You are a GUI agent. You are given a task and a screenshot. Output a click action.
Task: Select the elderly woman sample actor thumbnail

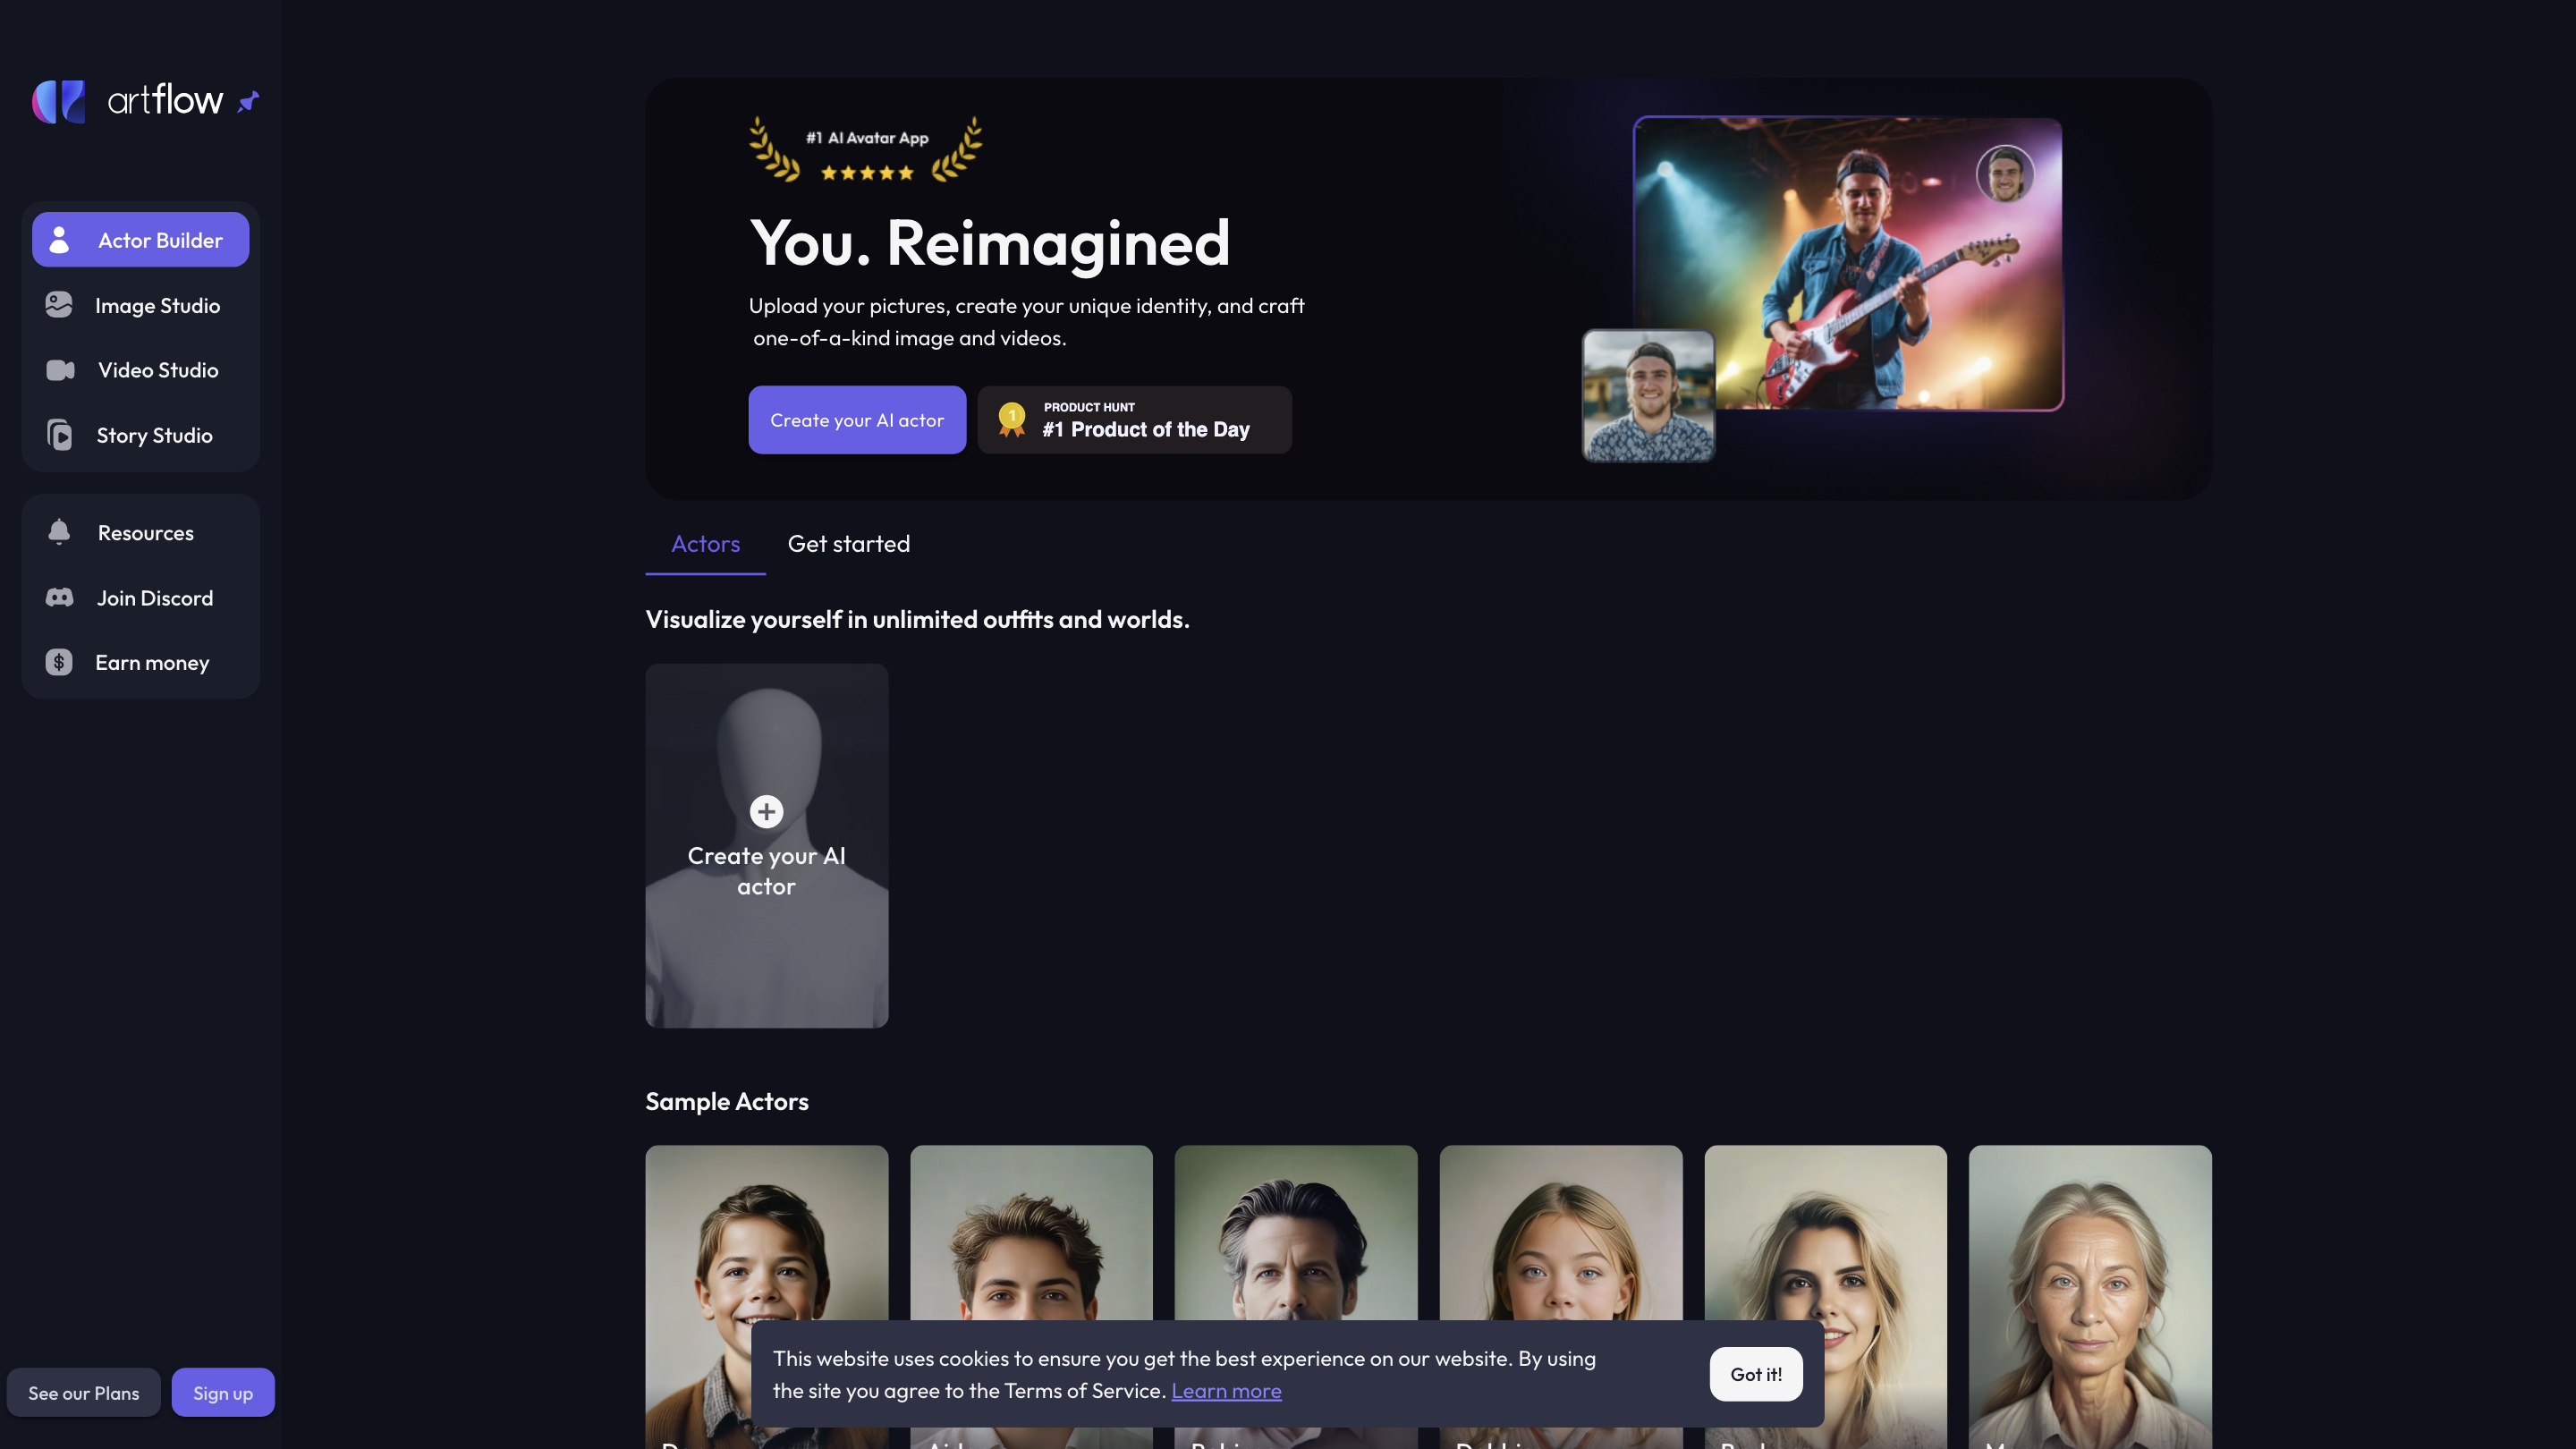[x=2090, y=1297]
